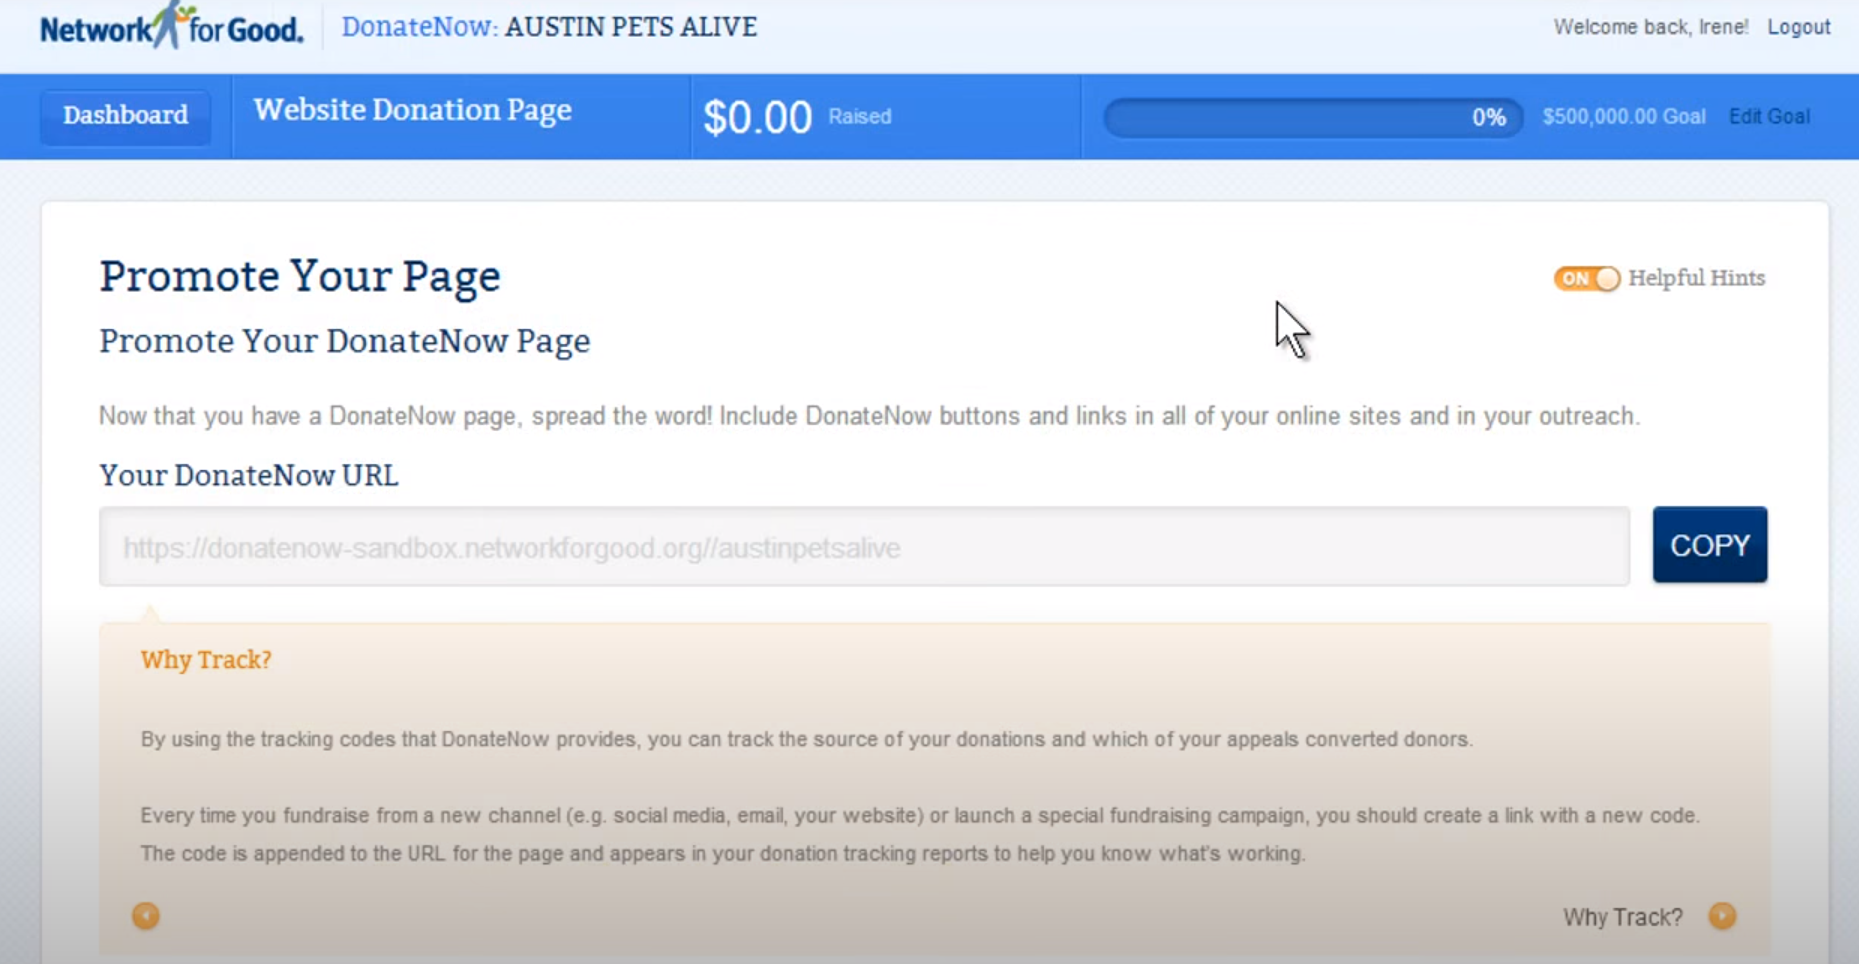The height and width of the screenshot is (964, 1859).
Task: Click the $0.00 Raised amount
Action: pos(797,117)
